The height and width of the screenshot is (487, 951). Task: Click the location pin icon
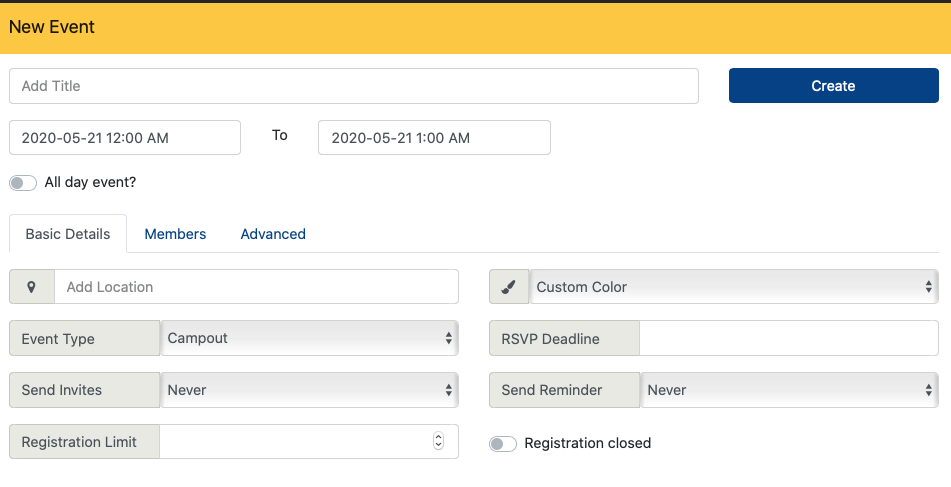32,287
